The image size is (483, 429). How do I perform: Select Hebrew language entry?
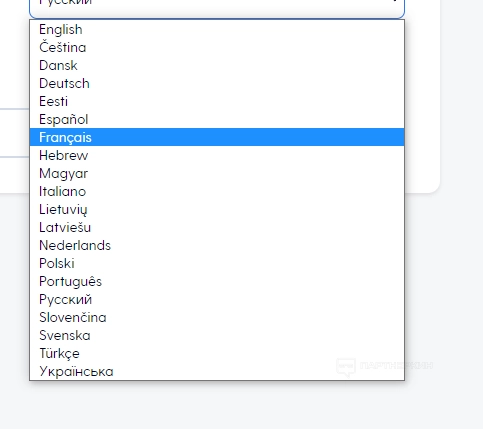[217, 155]
